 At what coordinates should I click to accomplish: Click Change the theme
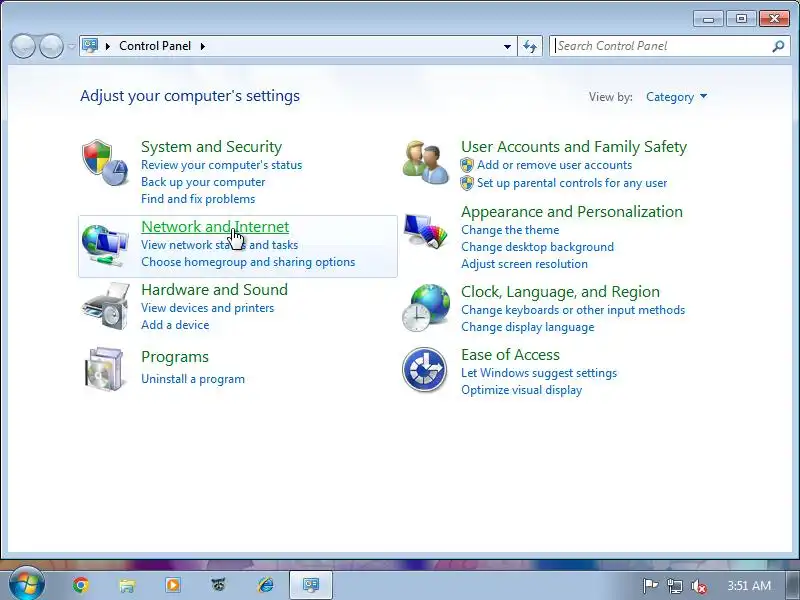click(x=510, y=230)
